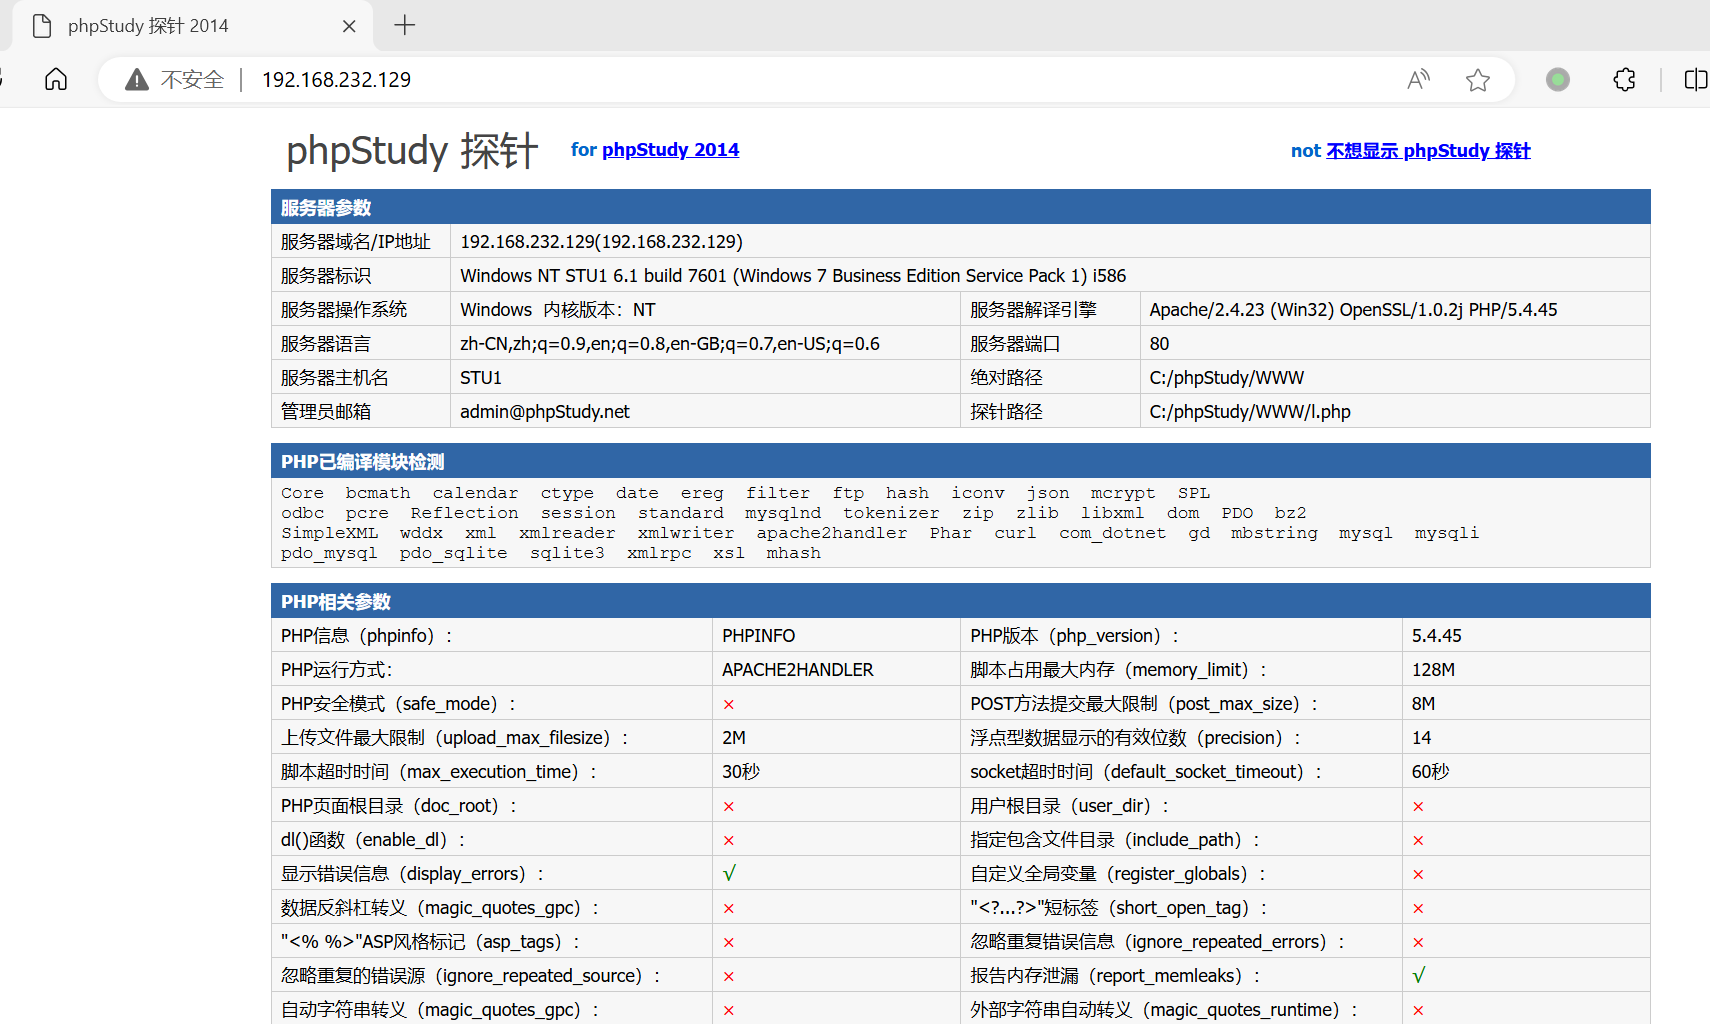Open the split screen icon in toolbar
This screenshot has height=1024, width=1710.
[1696, 79]
